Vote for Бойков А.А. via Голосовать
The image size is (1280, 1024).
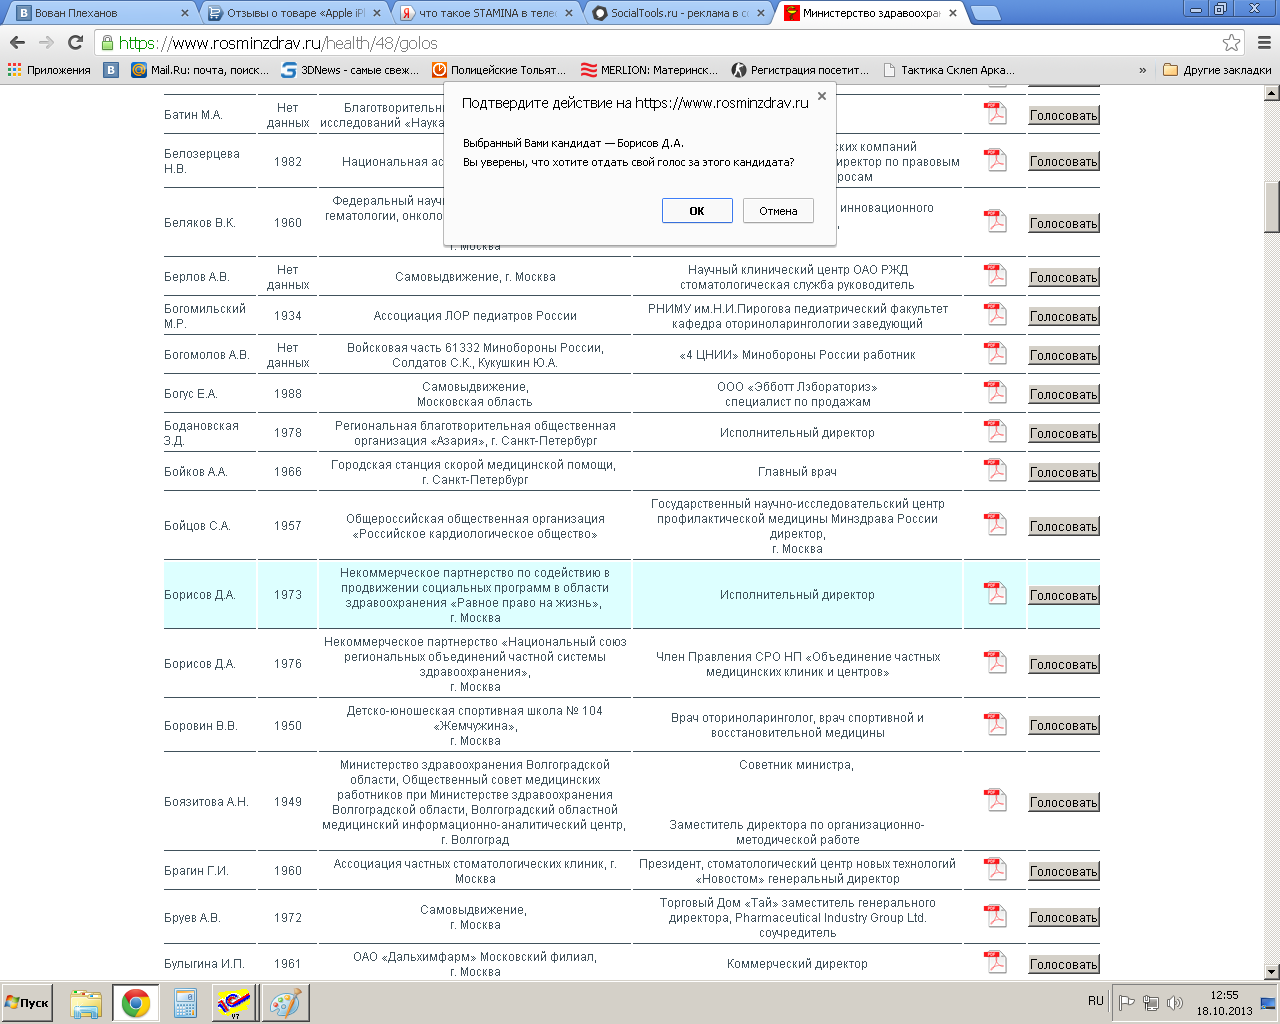tap(1064, 473)
